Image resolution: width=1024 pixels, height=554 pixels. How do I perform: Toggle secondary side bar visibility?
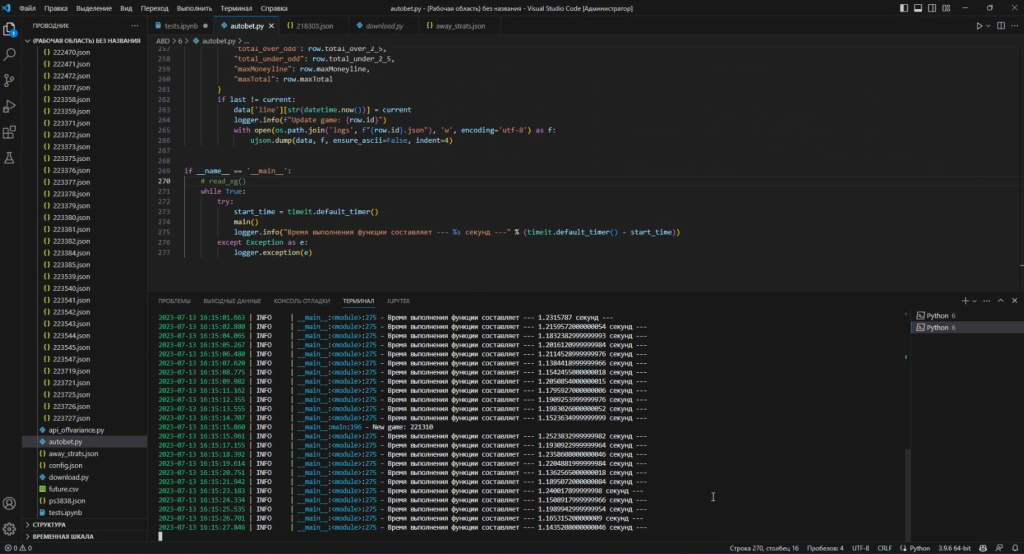932,8
